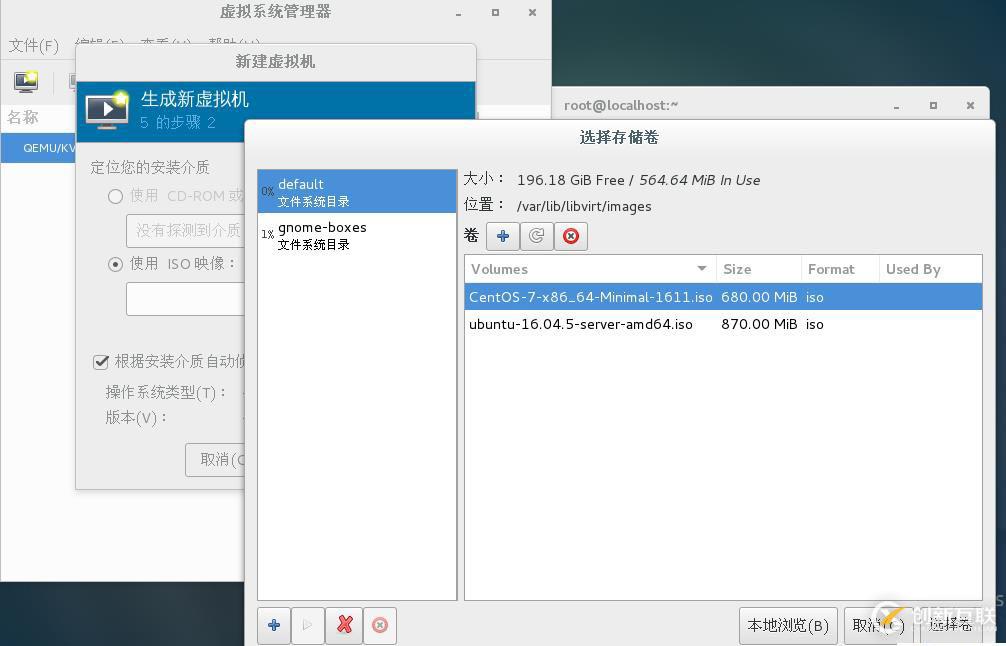
Task: Close the root@localhost terminal window
Action: click(x=970, y=105)
